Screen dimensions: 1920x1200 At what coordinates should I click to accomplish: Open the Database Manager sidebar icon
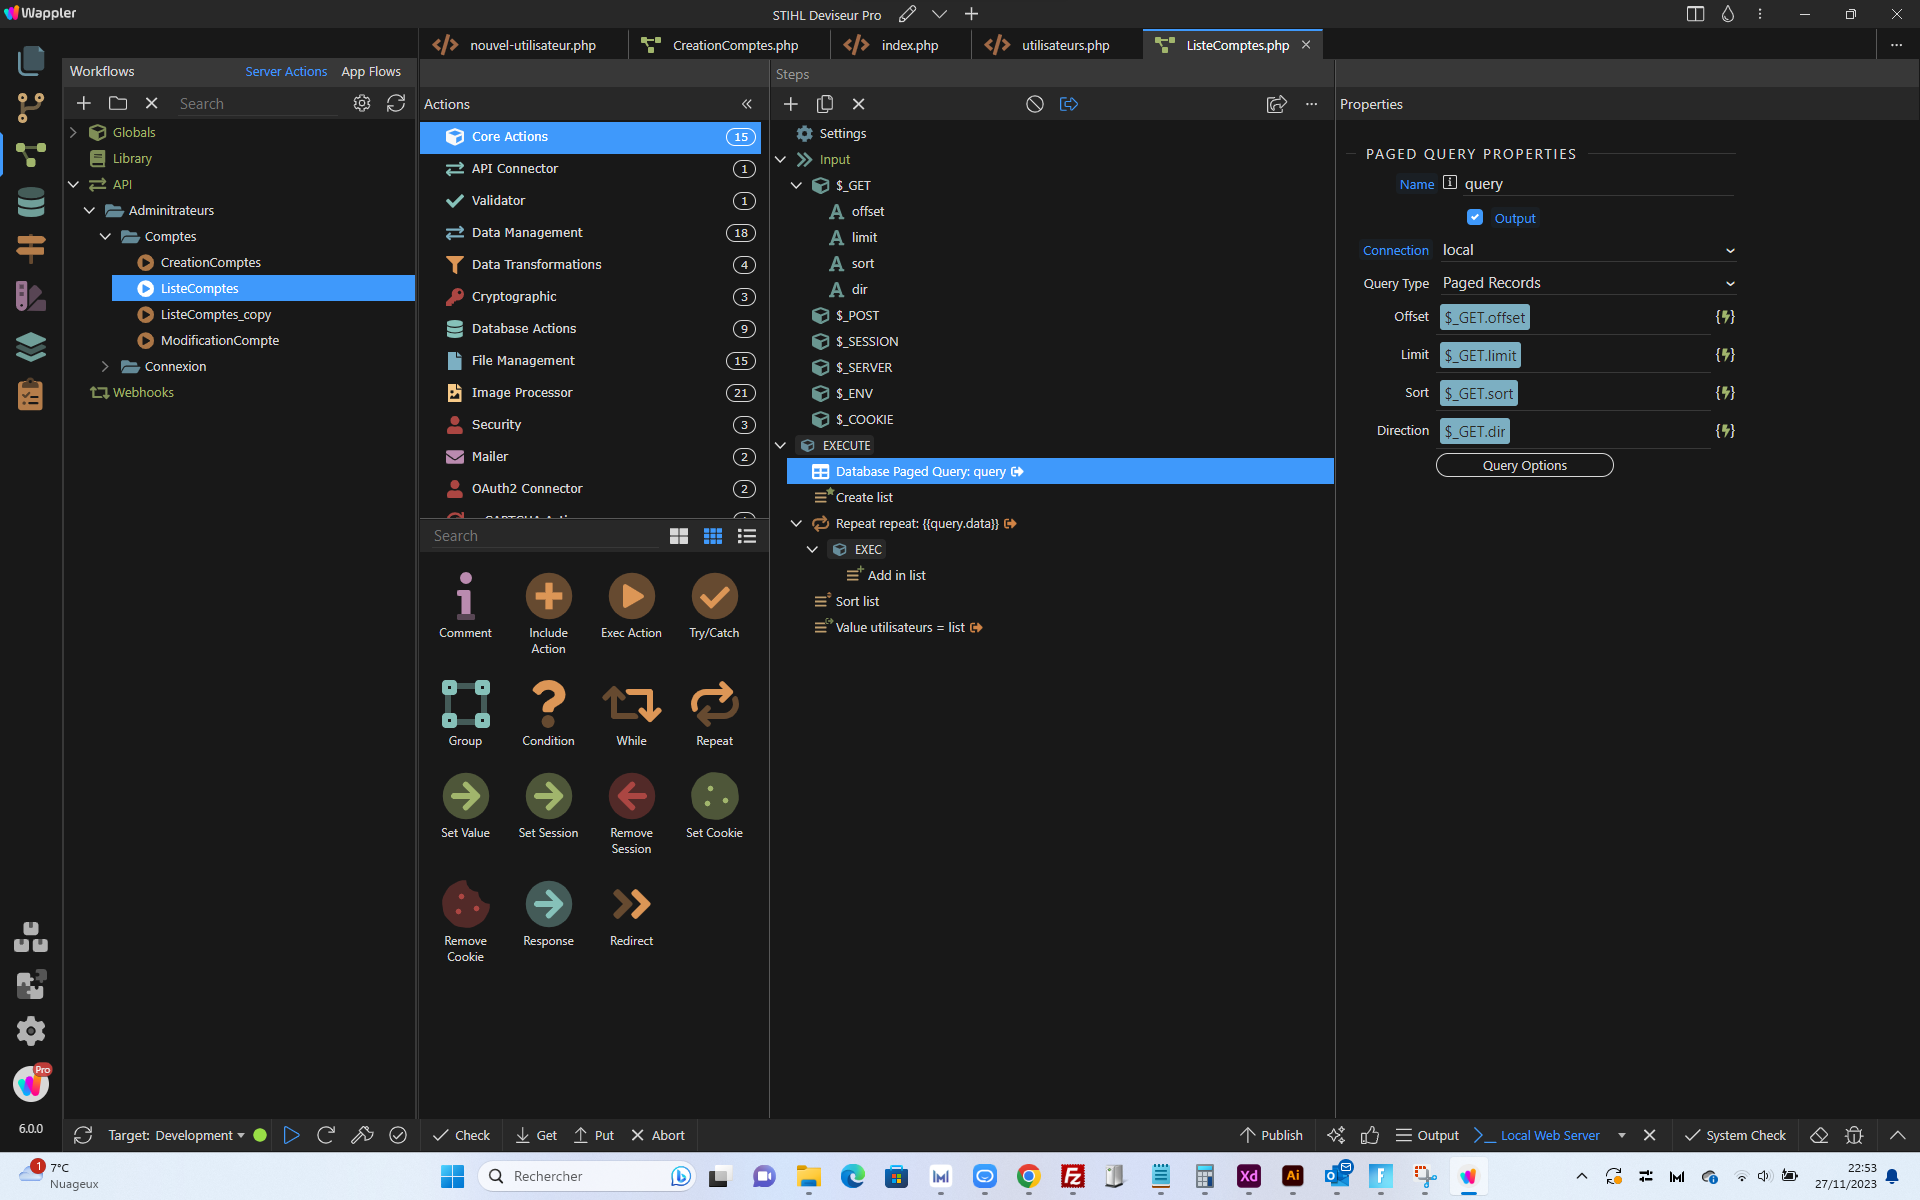click(31, 202)
